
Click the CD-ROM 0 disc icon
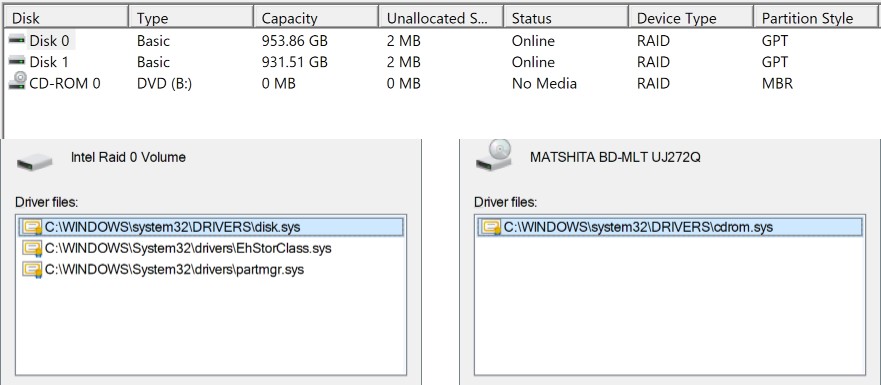[x=17, y=81]
